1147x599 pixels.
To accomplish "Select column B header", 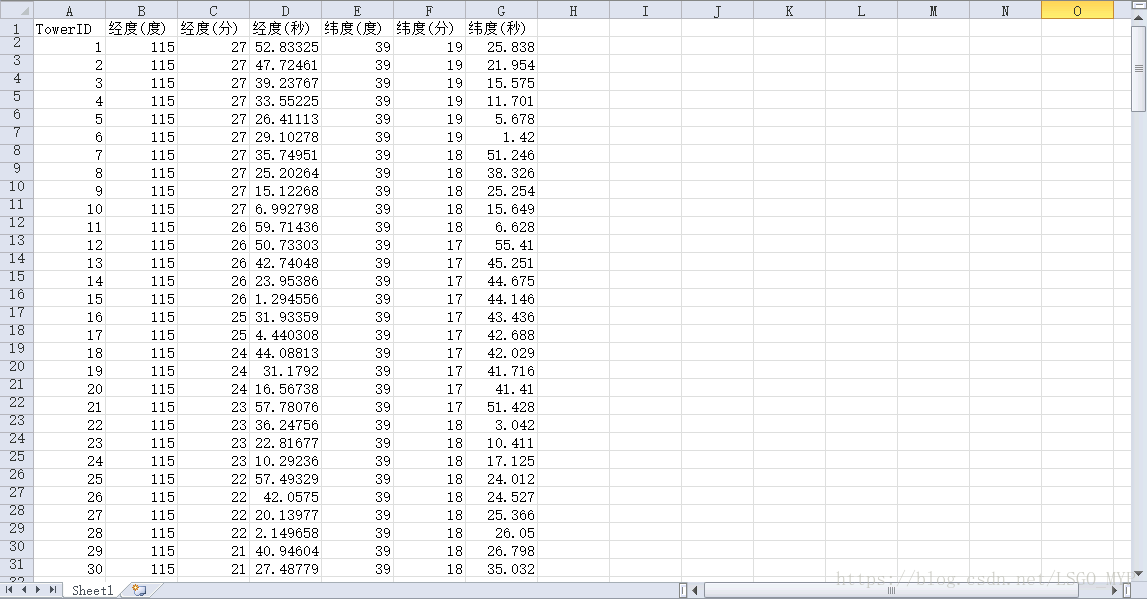I will (141, 10).
